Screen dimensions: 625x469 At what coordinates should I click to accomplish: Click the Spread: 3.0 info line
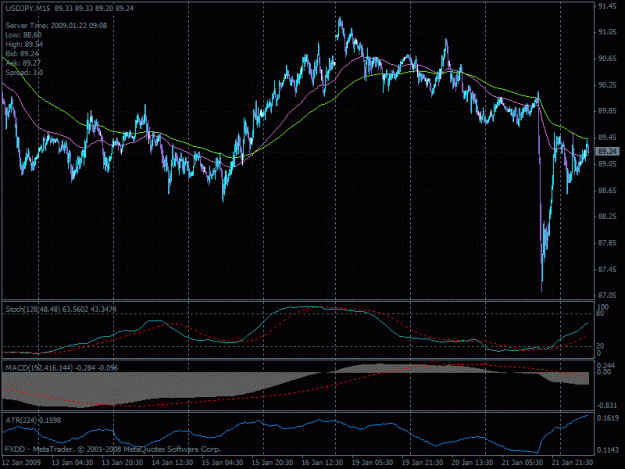point(24,73)
